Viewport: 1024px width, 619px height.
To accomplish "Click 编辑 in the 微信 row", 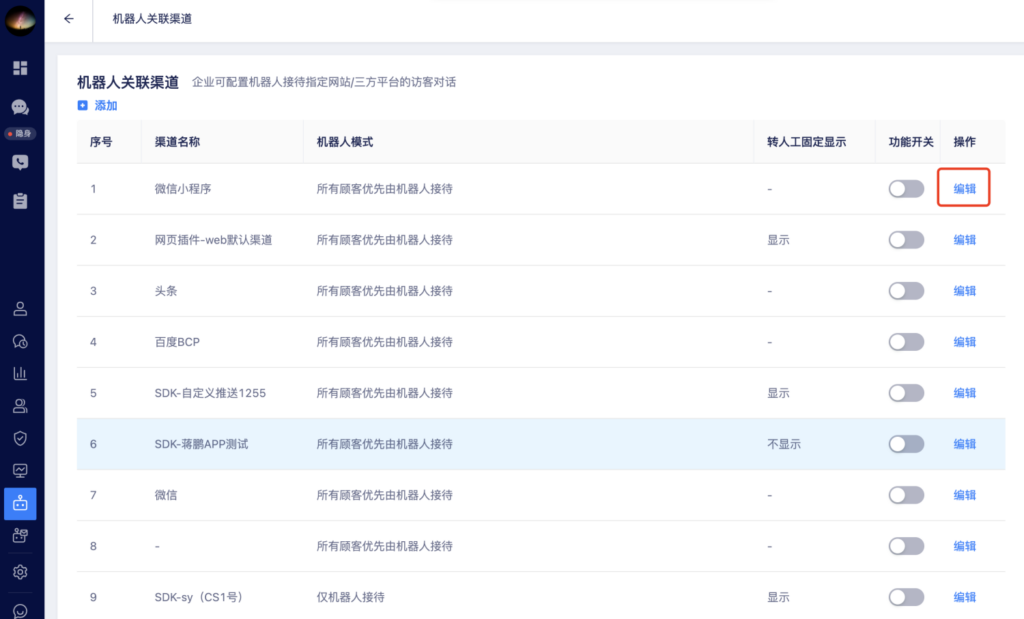I will 965,495.
